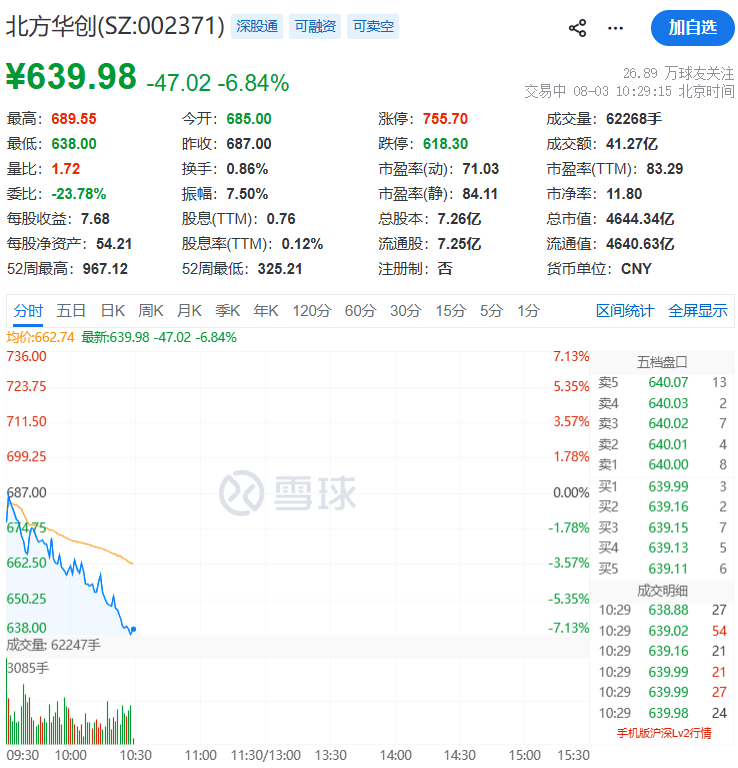
Task: Click the 今开 value 685.00
Action: 249,119
